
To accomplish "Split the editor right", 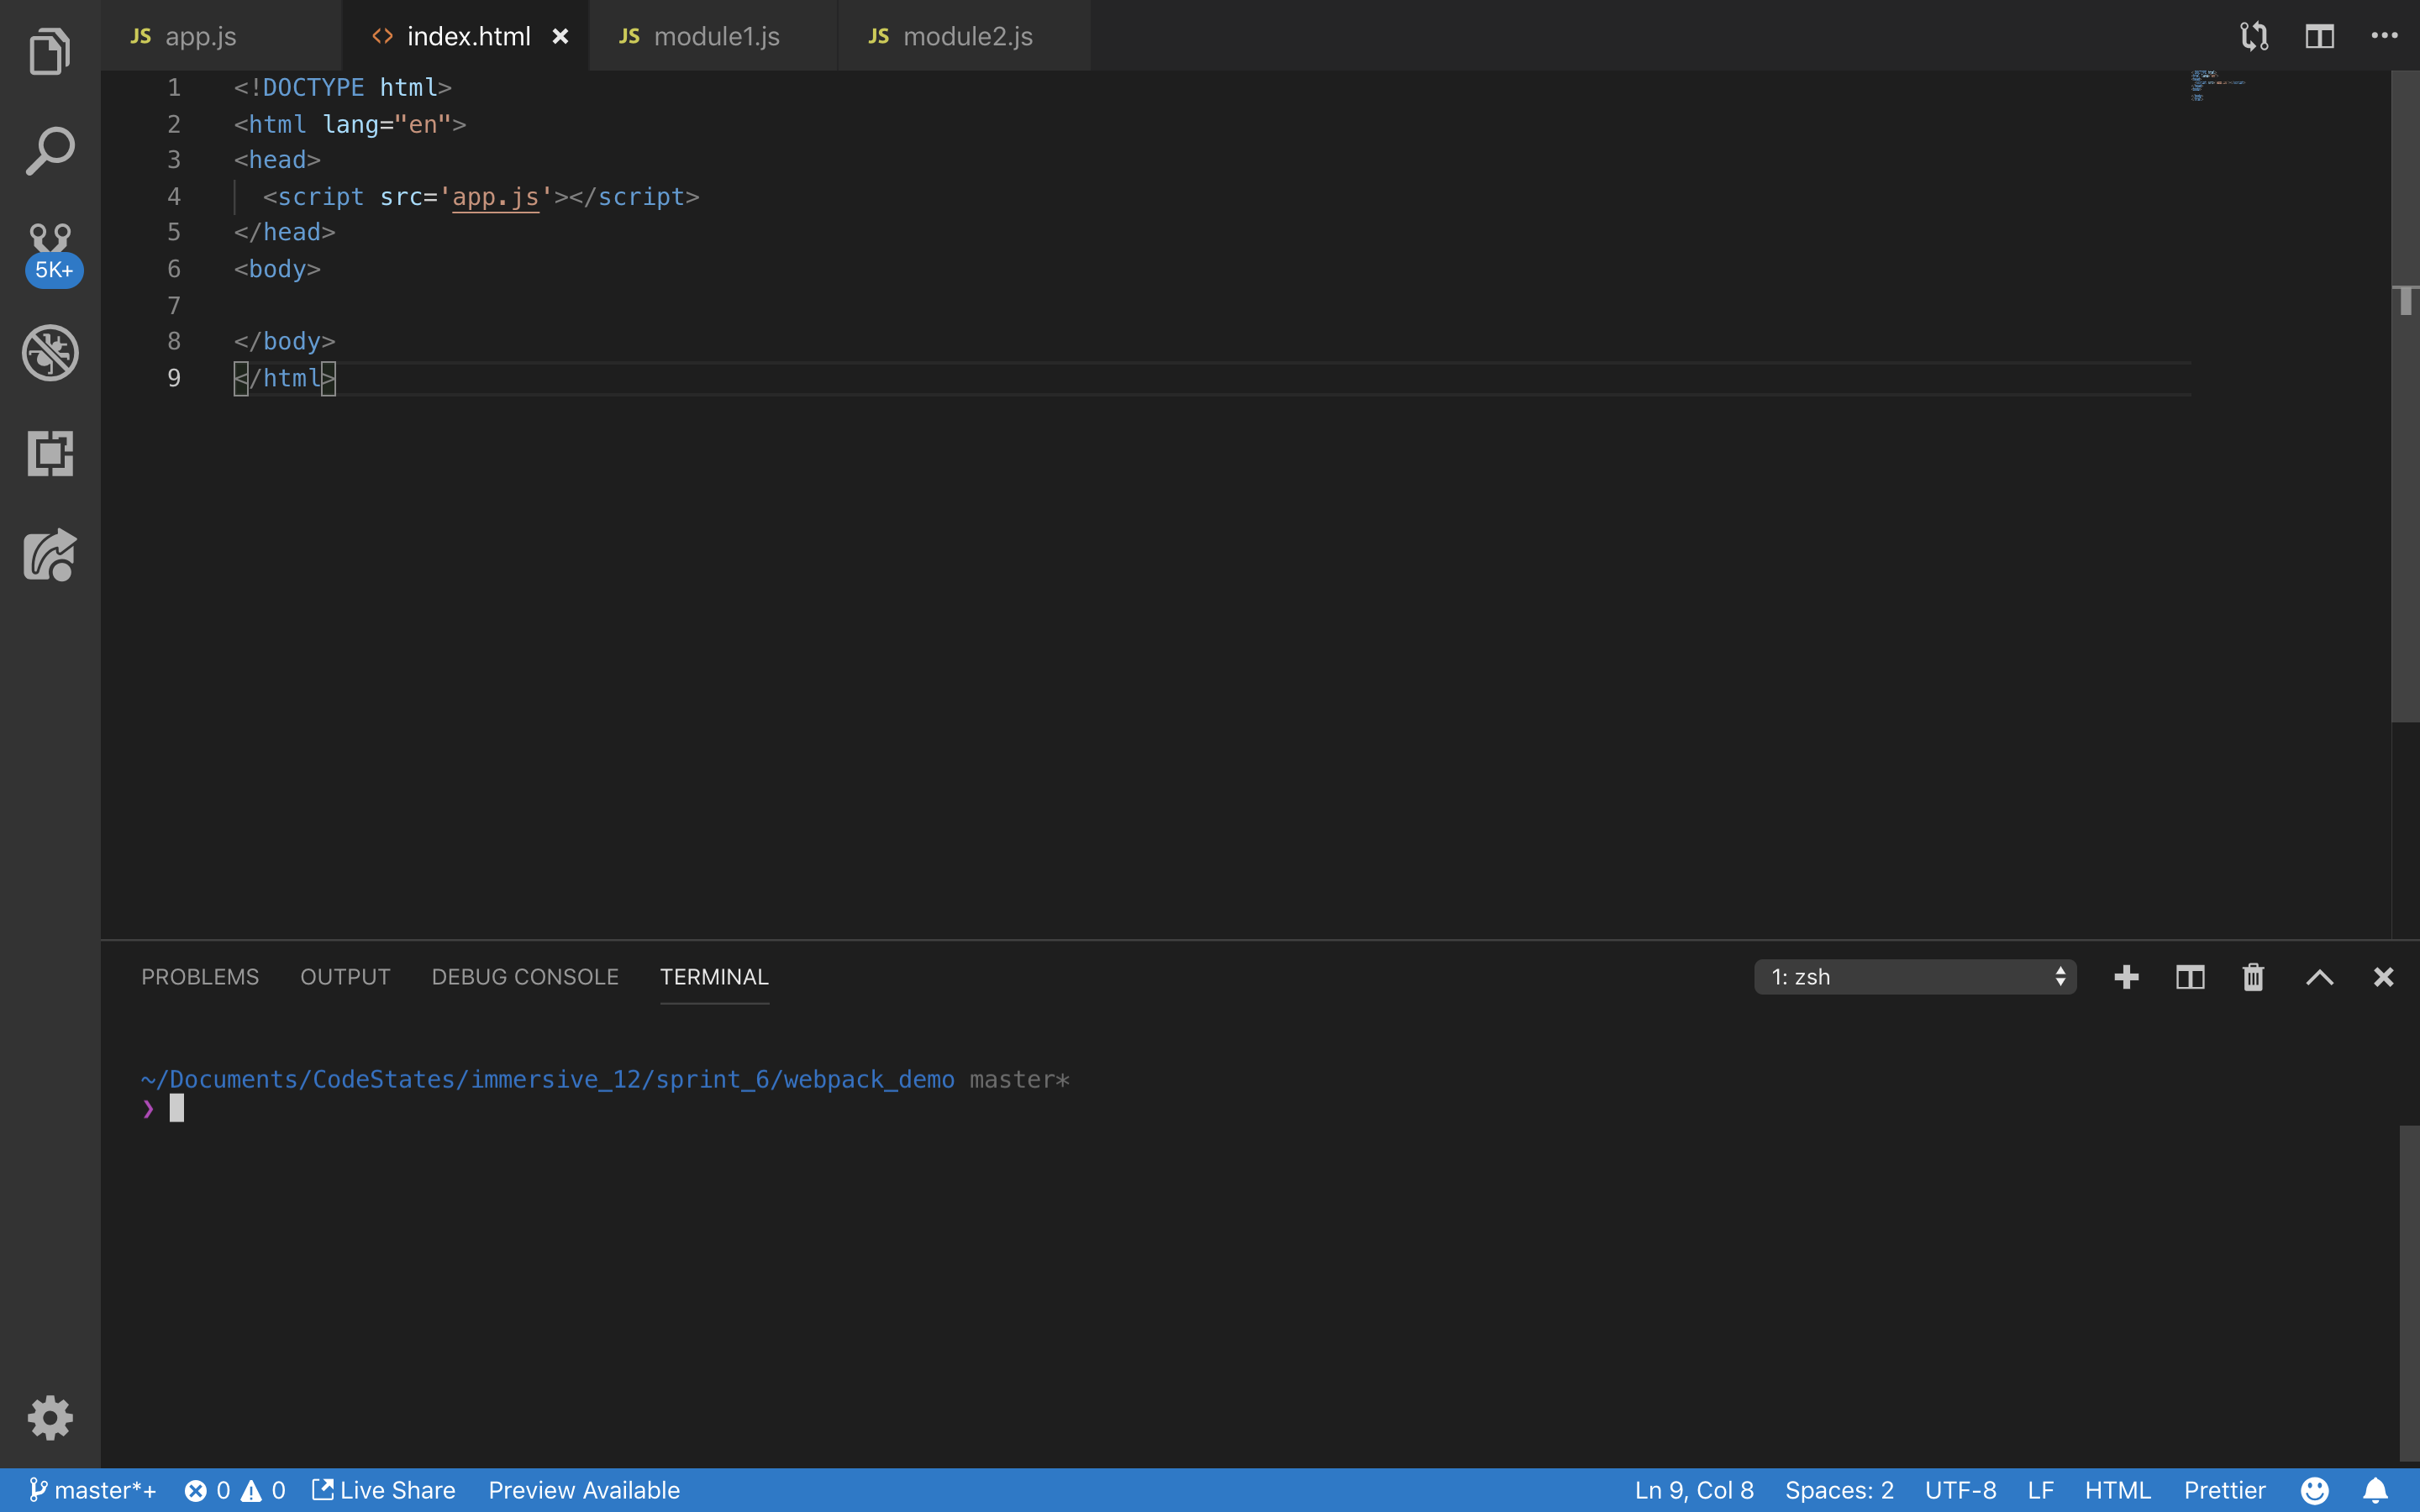I will coord(2319,37).
